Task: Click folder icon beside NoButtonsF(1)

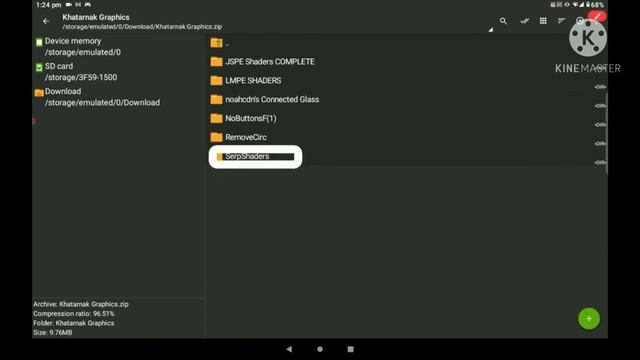Action: [x=216, y=118]
